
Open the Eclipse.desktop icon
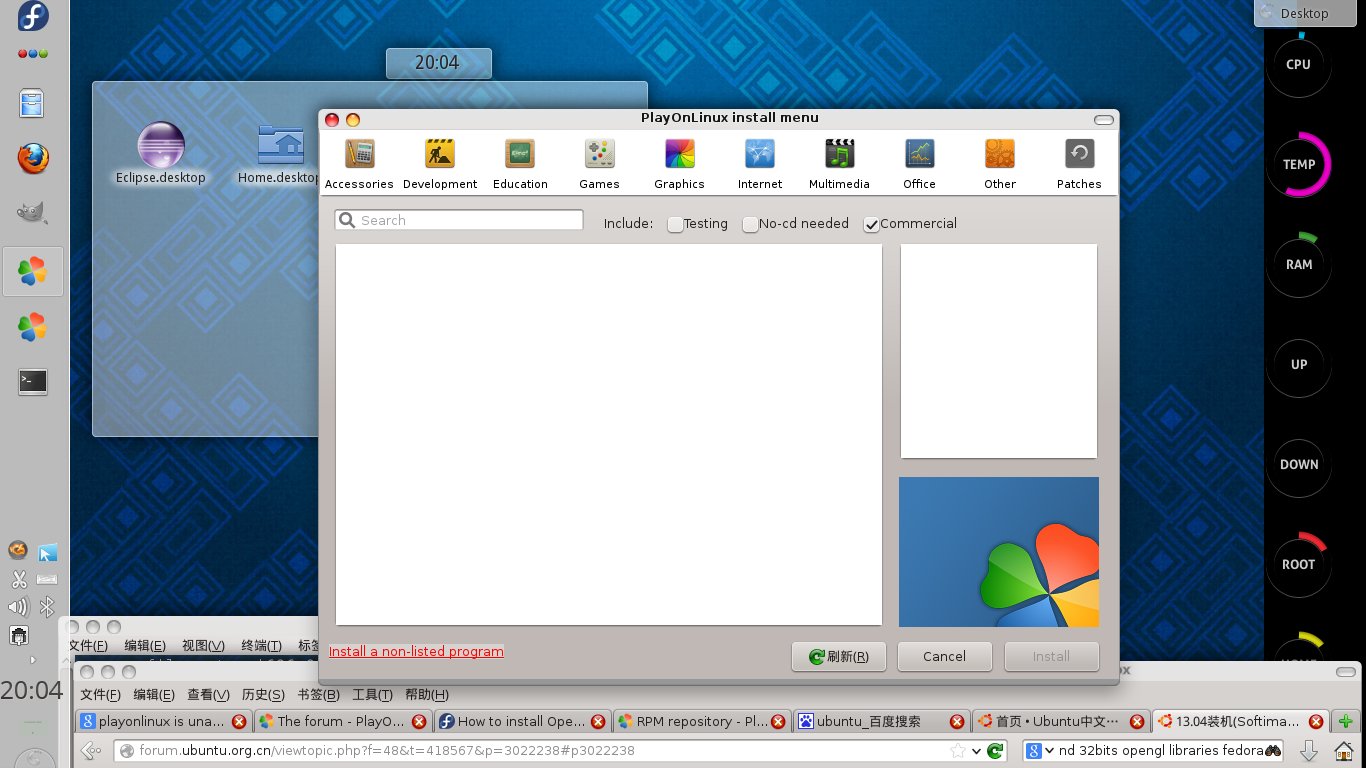161,153
